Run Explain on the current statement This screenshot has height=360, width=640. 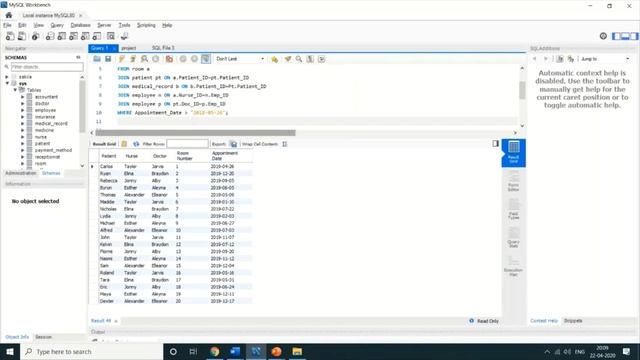144,59
